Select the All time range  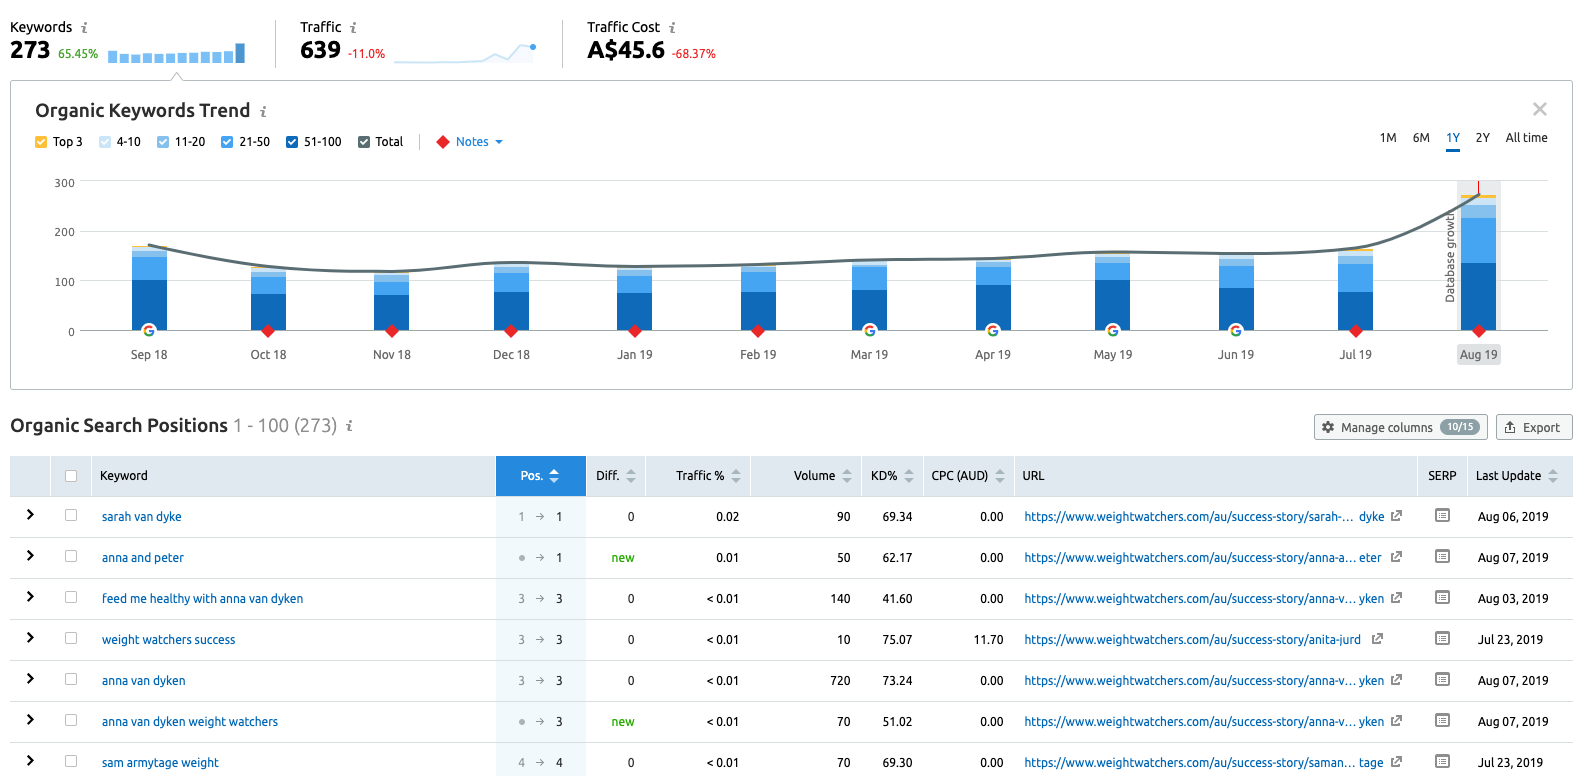click(x=1526, y=138)
